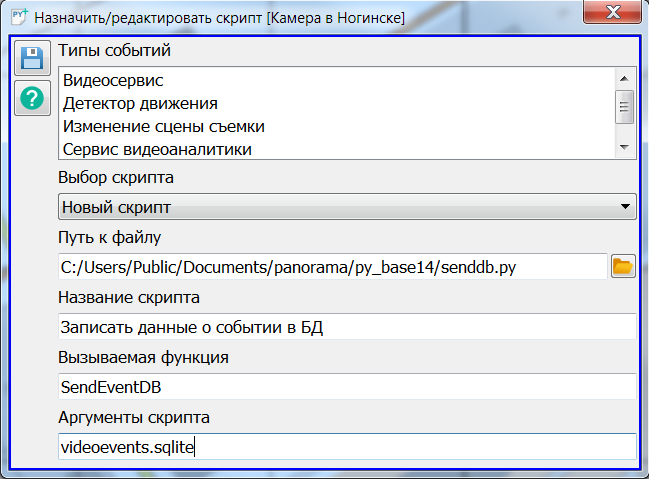Open help via the question mark icon
The image size is (649, 479).
32,98
